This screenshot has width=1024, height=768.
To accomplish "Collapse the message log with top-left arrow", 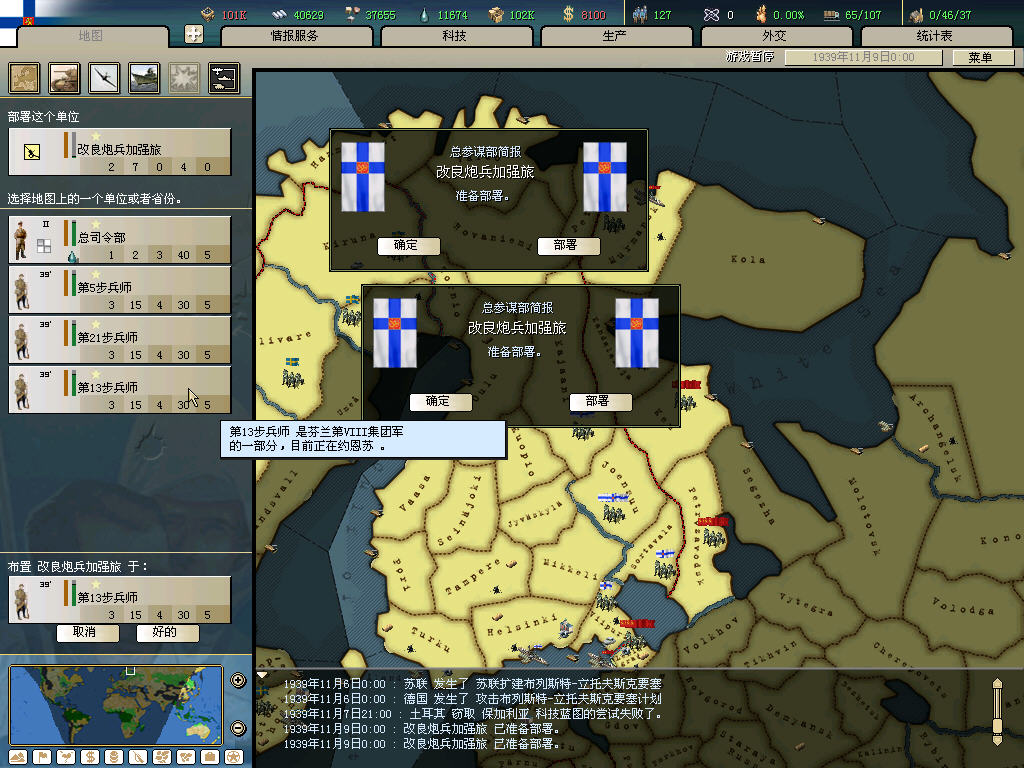I will coord(263,675).
